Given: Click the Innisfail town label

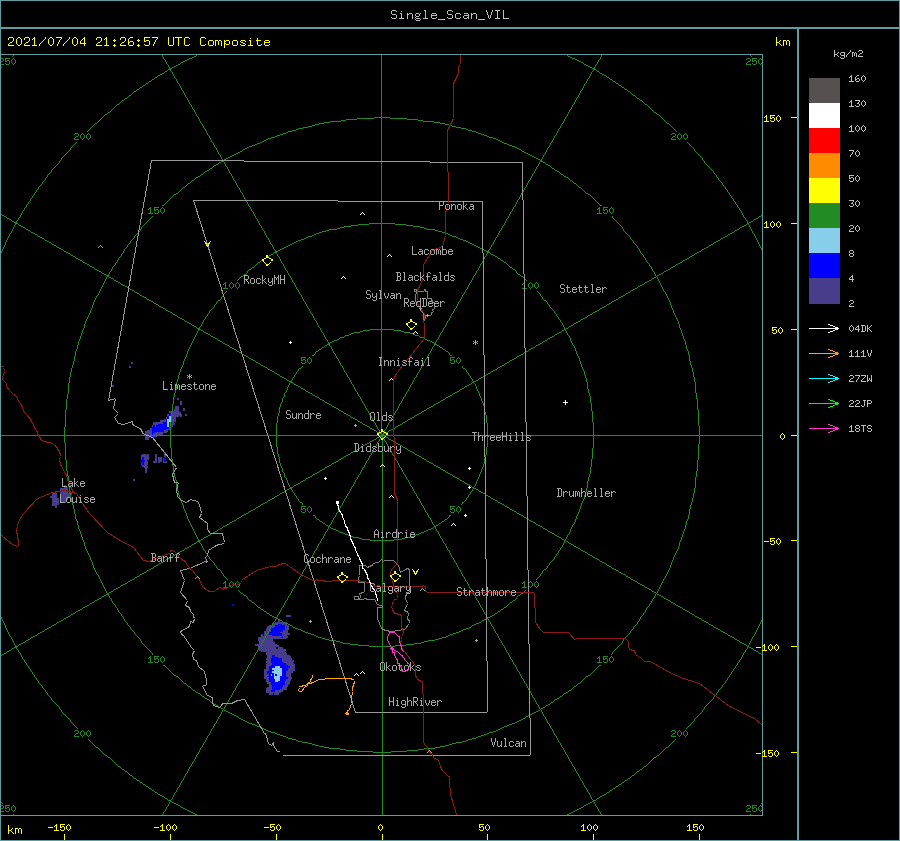Looking at the screenshot, I should coord(404,362).
